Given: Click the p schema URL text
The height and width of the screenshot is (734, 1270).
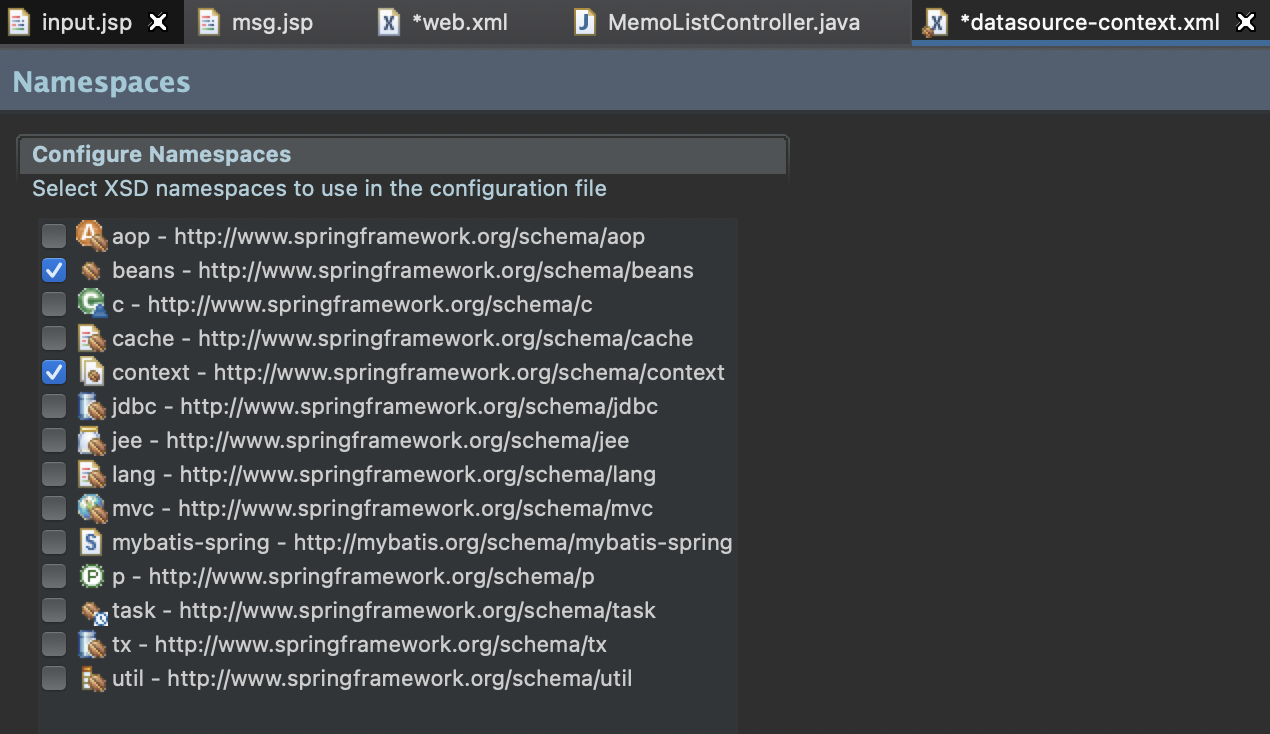Looking at the screenshot, I should (372, 576).
